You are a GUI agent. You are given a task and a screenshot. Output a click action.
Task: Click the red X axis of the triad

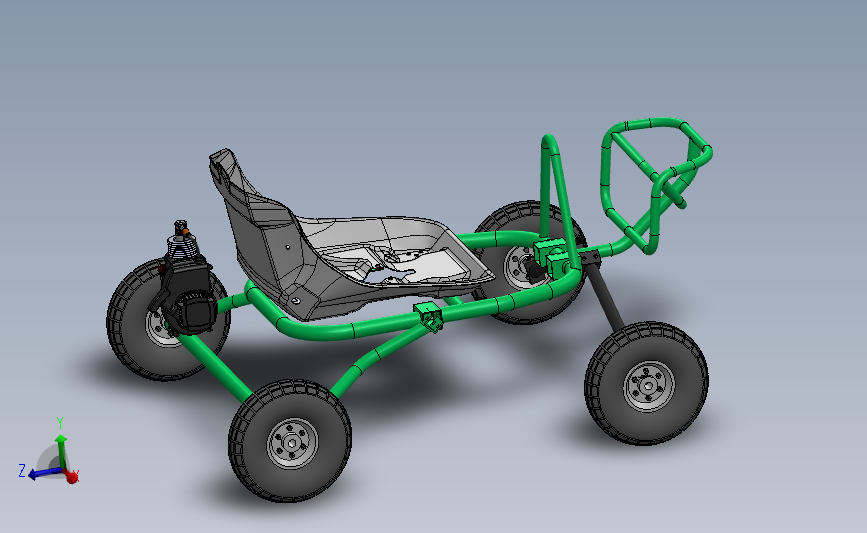(72, 476)
